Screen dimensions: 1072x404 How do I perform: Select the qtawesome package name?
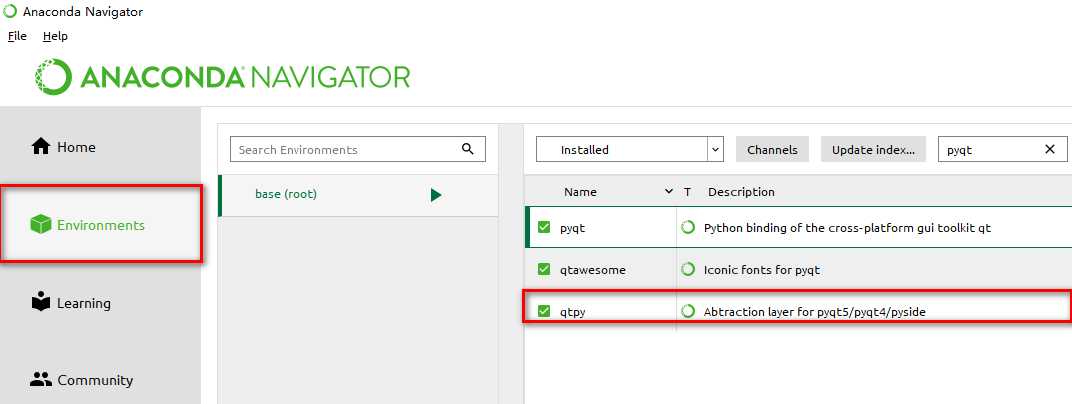click(x=592, y=270)
